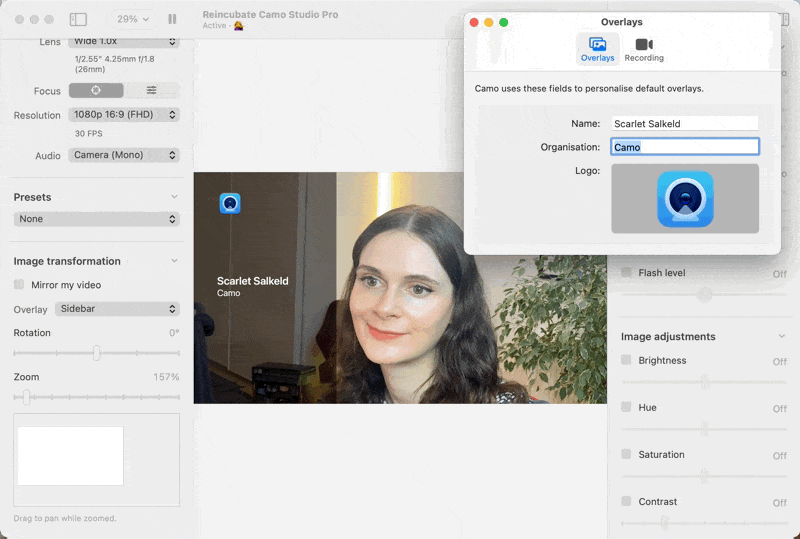Viewport: 800px width, 539px height.
Task: Open the Presets None dropdown
Action: 96,219
